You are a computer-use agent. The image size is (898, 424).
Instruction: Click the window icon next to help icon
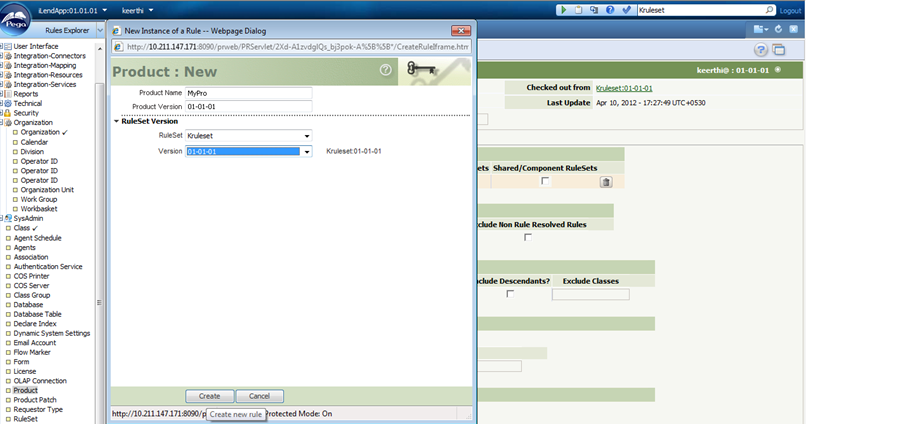(x=778, y=50)
